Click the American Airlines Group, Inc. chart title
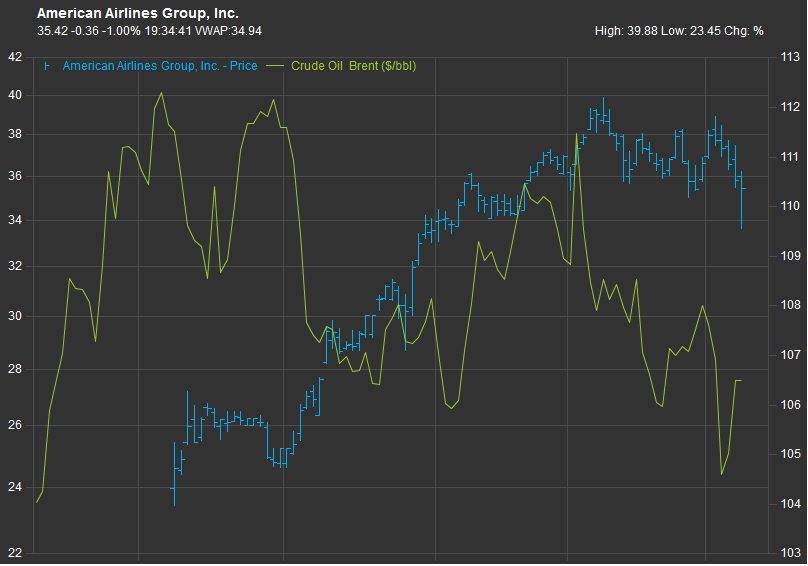 click(138, 13)
